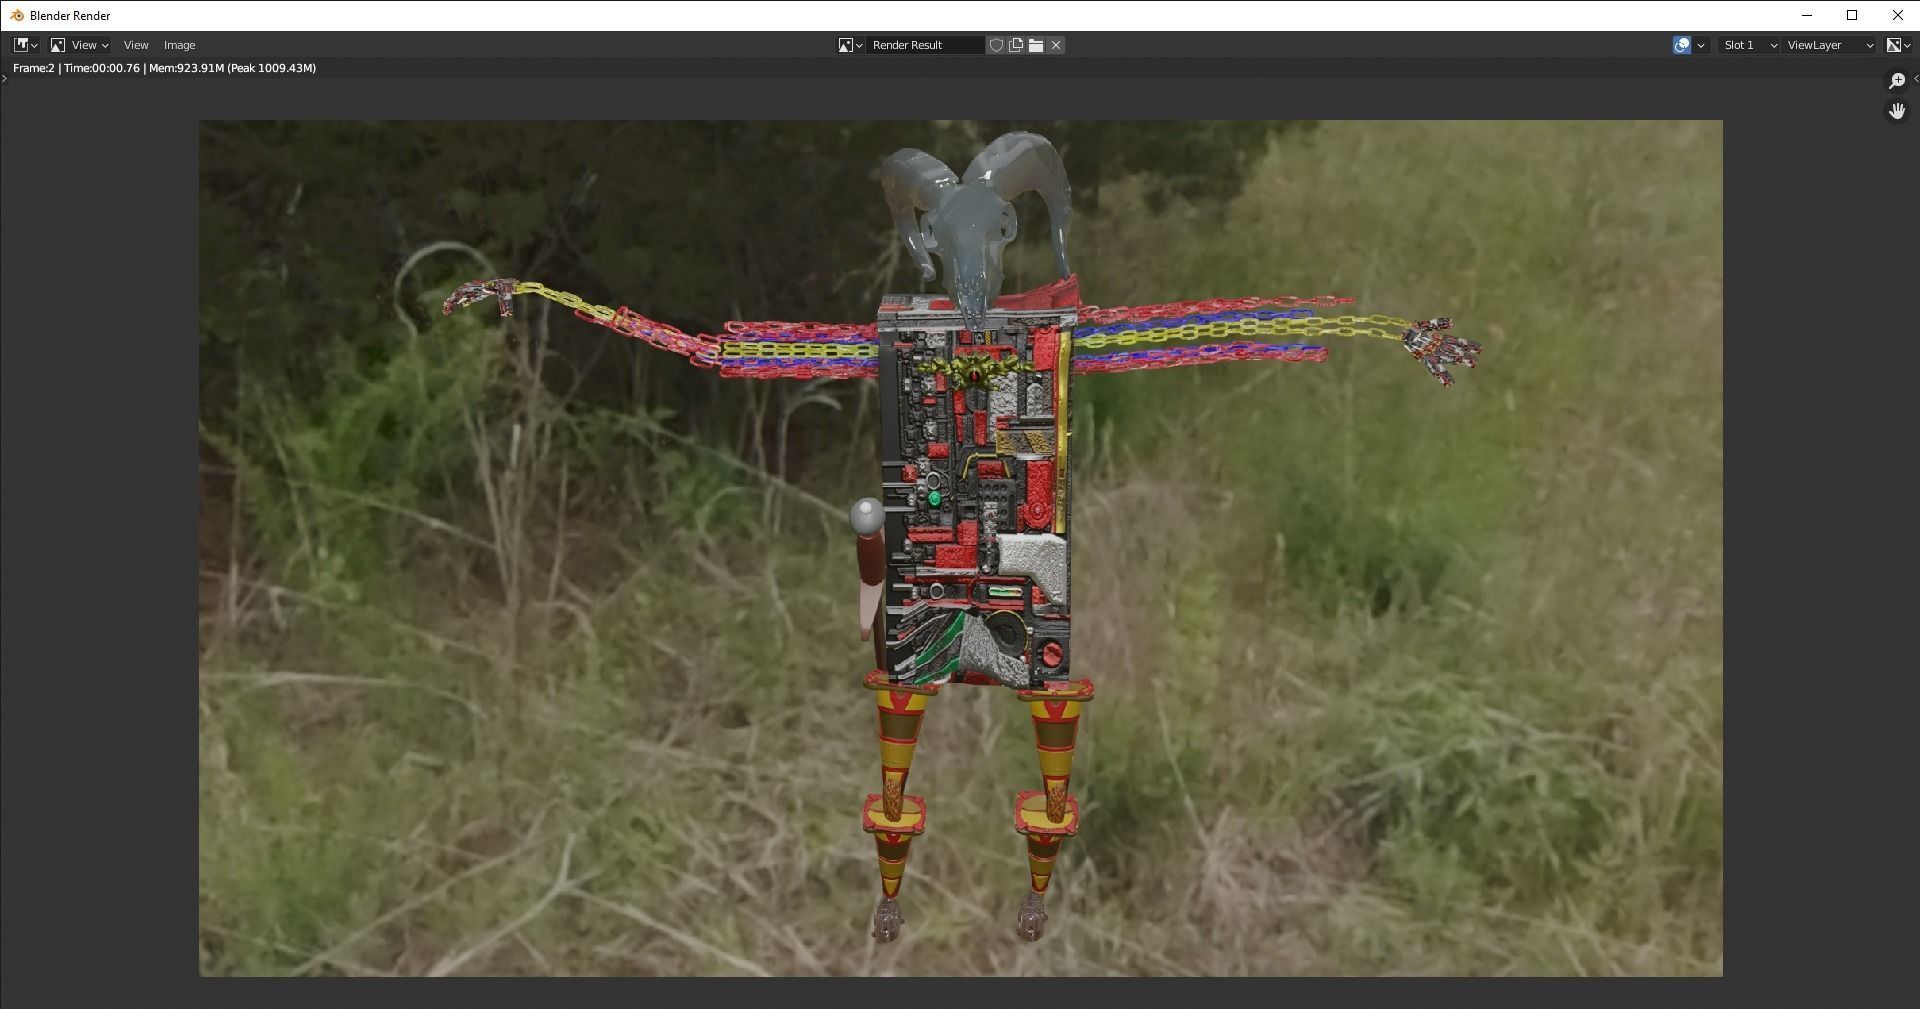Click the browse image datablock icon
1920x1009 pixels.
845,44
